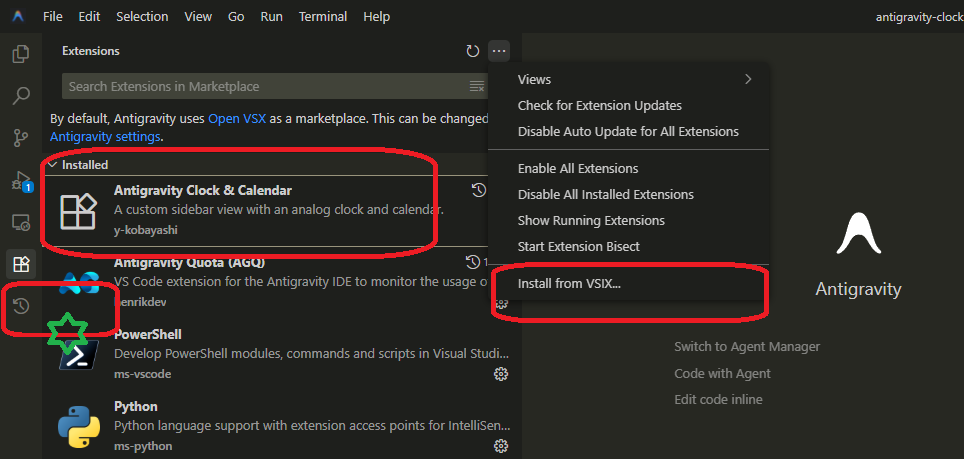
Task: Select the Antigravity Quota (AGQ) title
Action: (189, 262)
